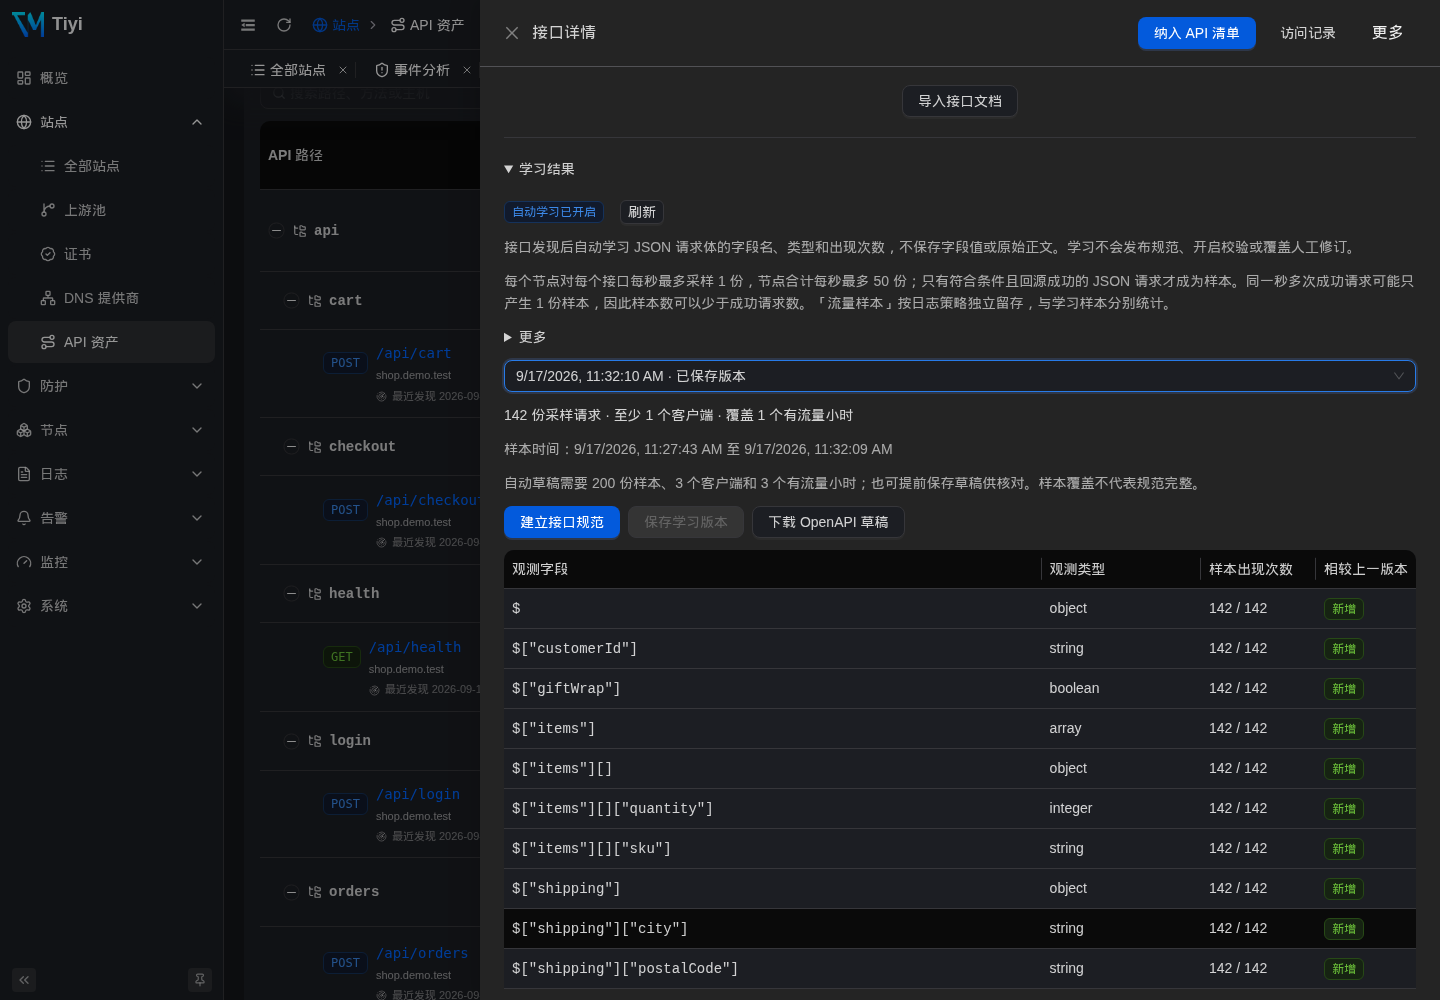Expand the 节点 sidebar group
The width and height of the screenshot is (1440, 1000).
[x=111, y=430]
